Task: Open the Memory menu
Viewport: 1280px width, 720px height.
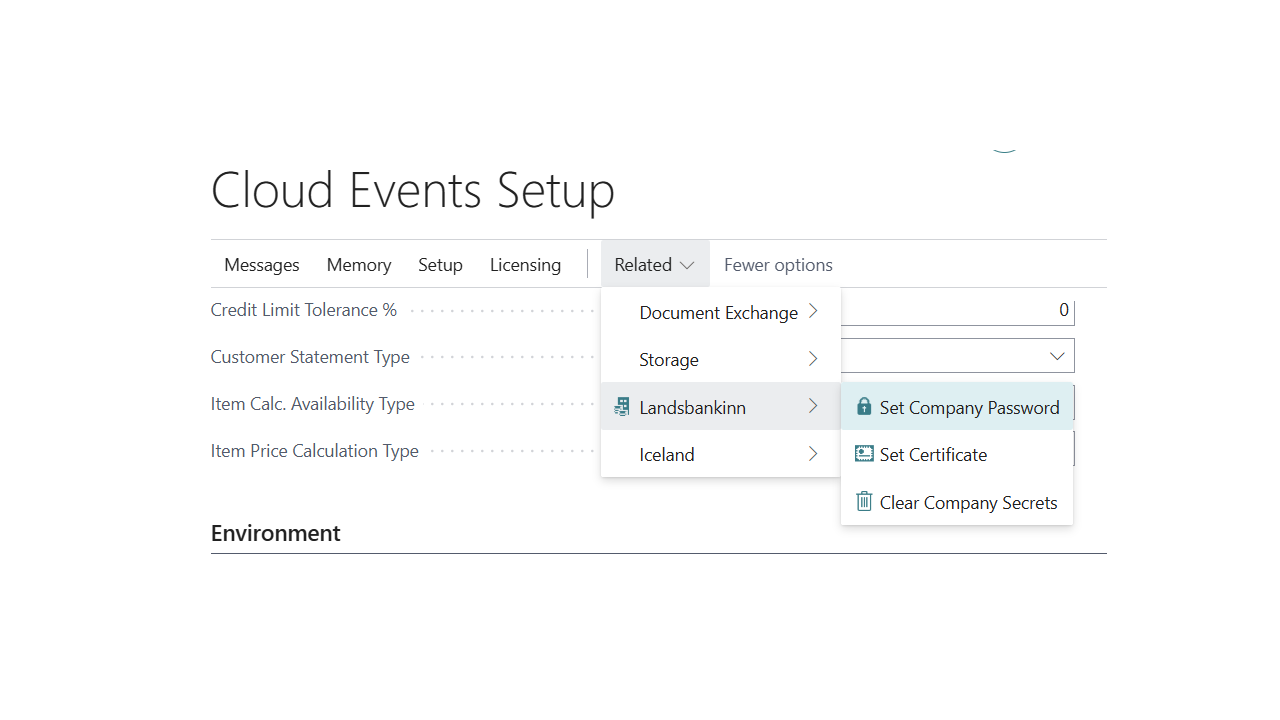Action: 359,265
